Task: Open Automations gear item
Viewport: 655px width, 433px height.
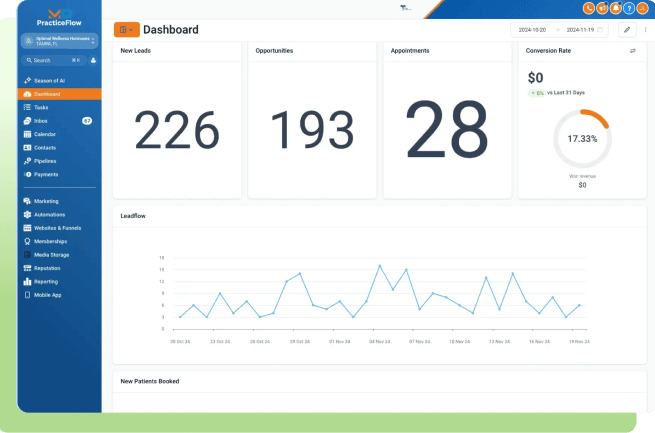Action: click(x=59, y=214)
